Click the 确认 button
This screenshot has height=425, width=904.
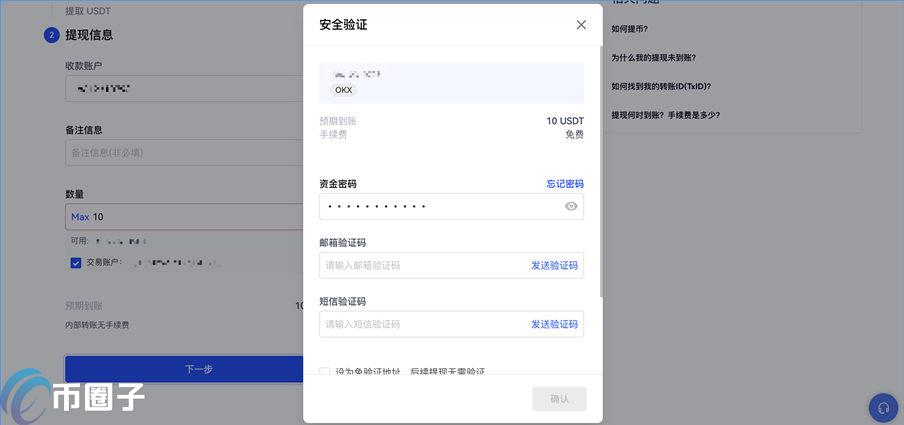(559, 398)
